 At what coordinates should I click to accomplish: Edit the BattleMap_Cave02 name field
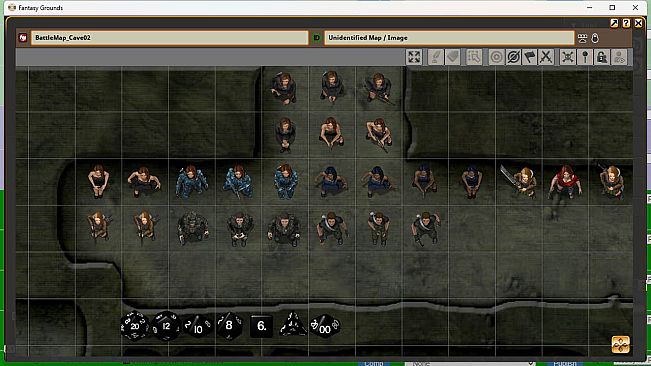click(x=169, y=38)
